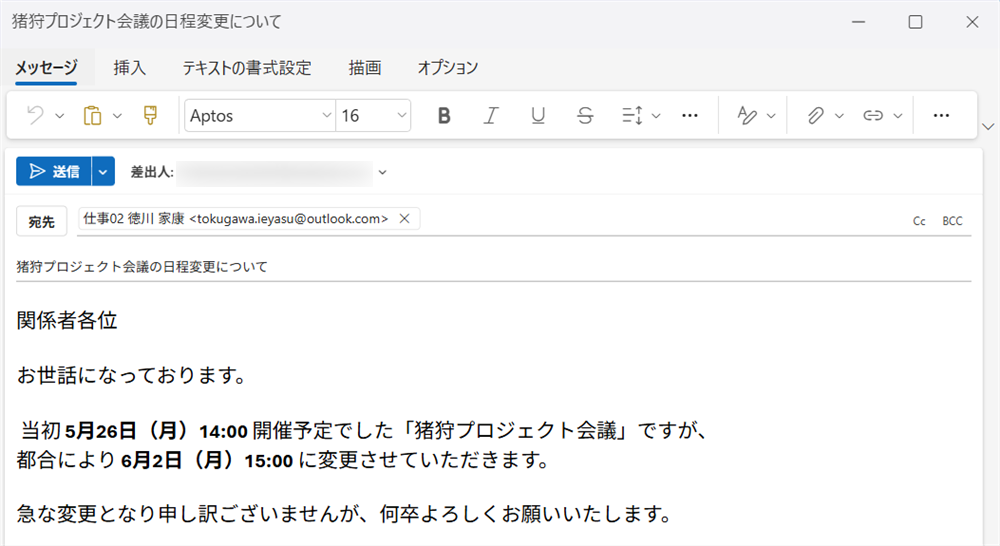Click the line spacing icon

(x=632, y=116)
